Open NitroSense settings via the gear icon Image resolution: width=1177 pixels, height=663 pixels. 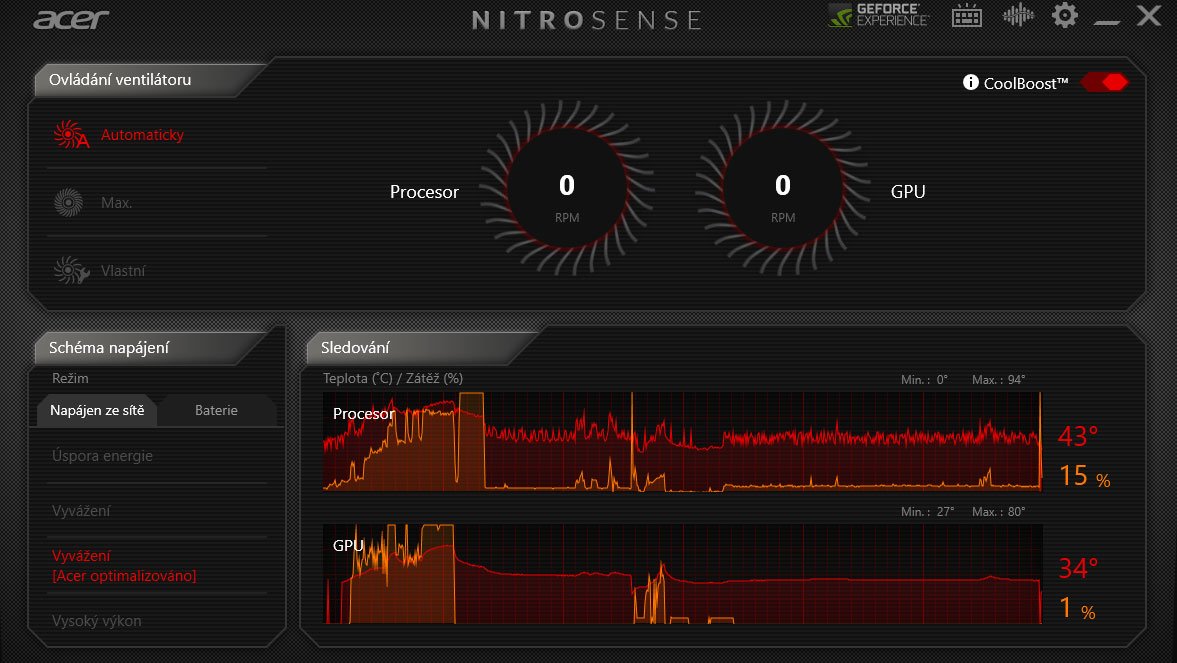point(1064,16)
